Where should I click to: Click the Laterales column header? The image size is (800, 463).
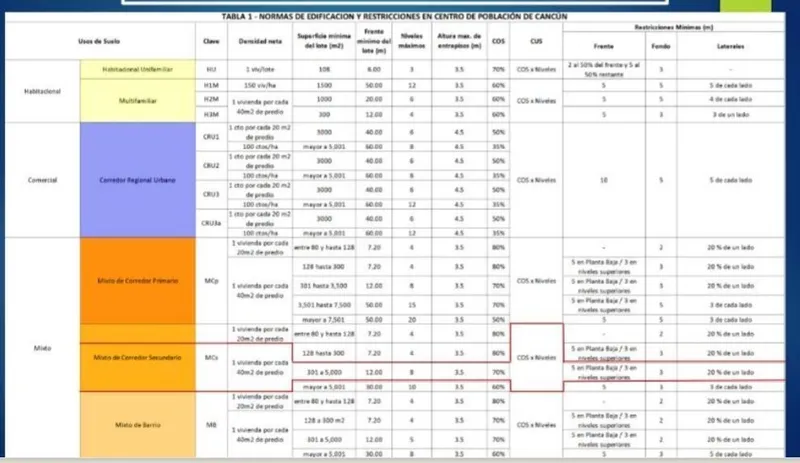tap(731, 46)
